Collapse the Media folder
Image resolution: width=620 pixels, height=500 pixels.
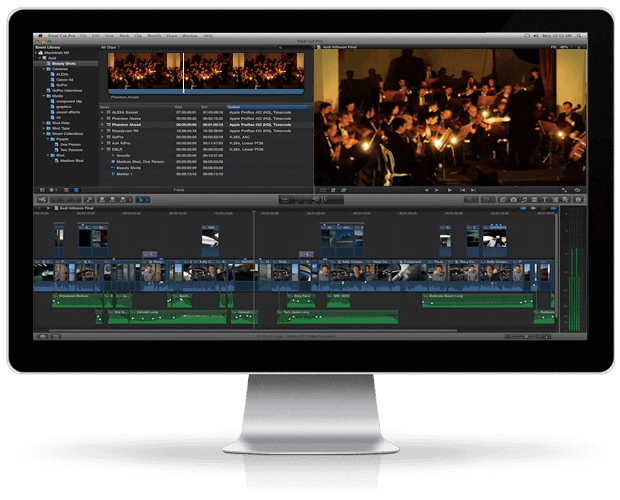tap(44, 96)
